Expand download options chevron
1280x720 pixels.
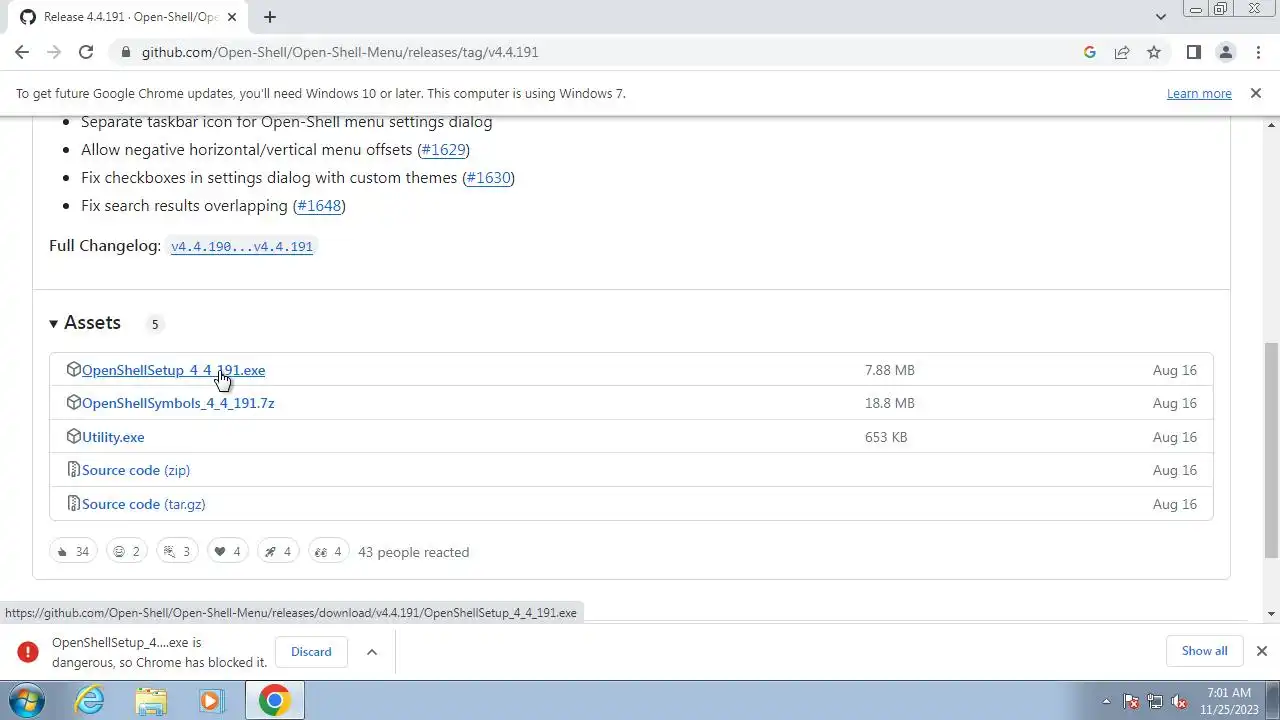[372, 652]
